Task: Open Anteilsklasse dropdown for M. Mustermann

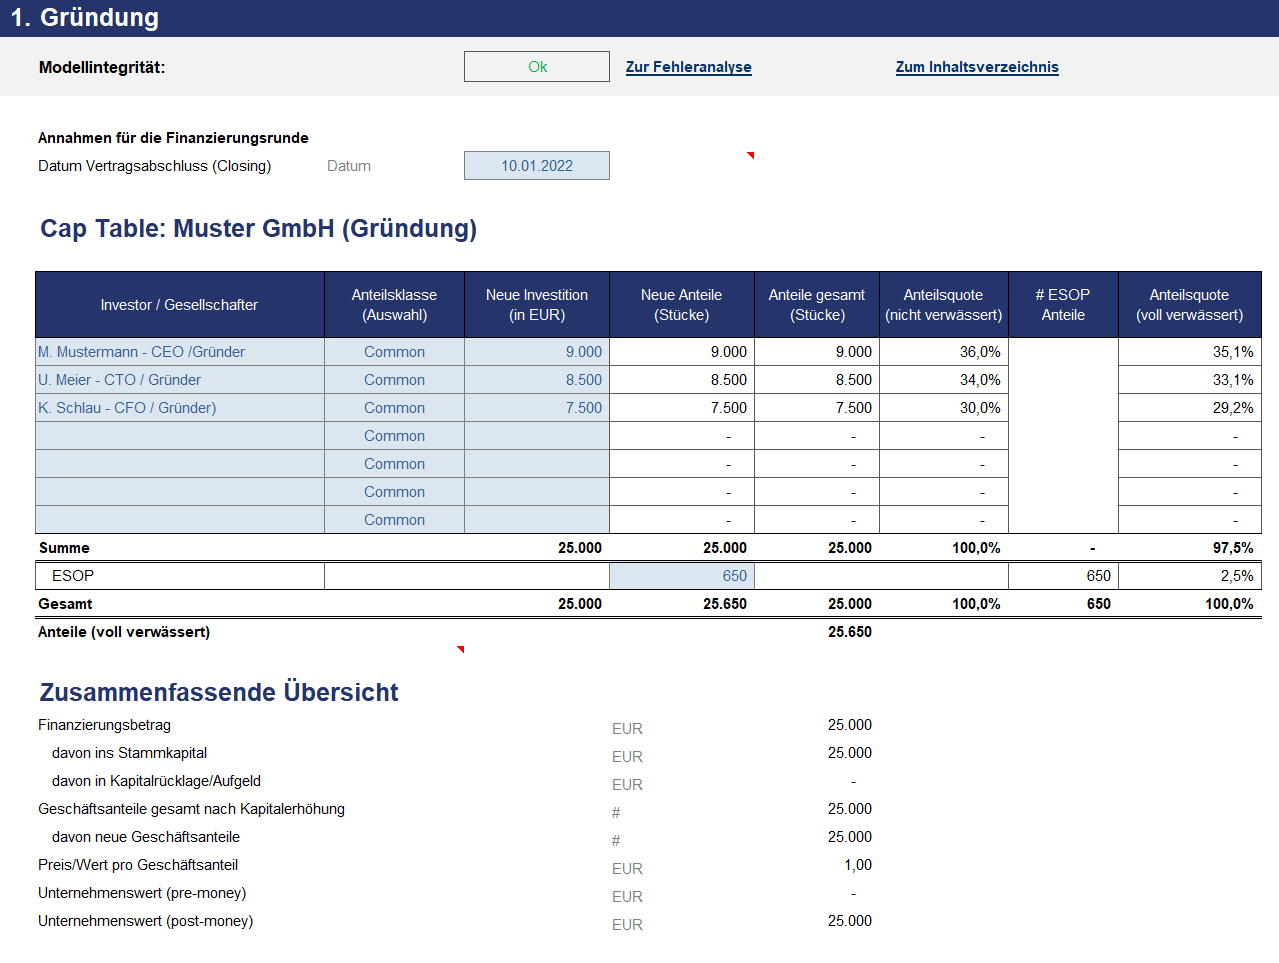Action: pyautogui.click(x=394, y=352)
